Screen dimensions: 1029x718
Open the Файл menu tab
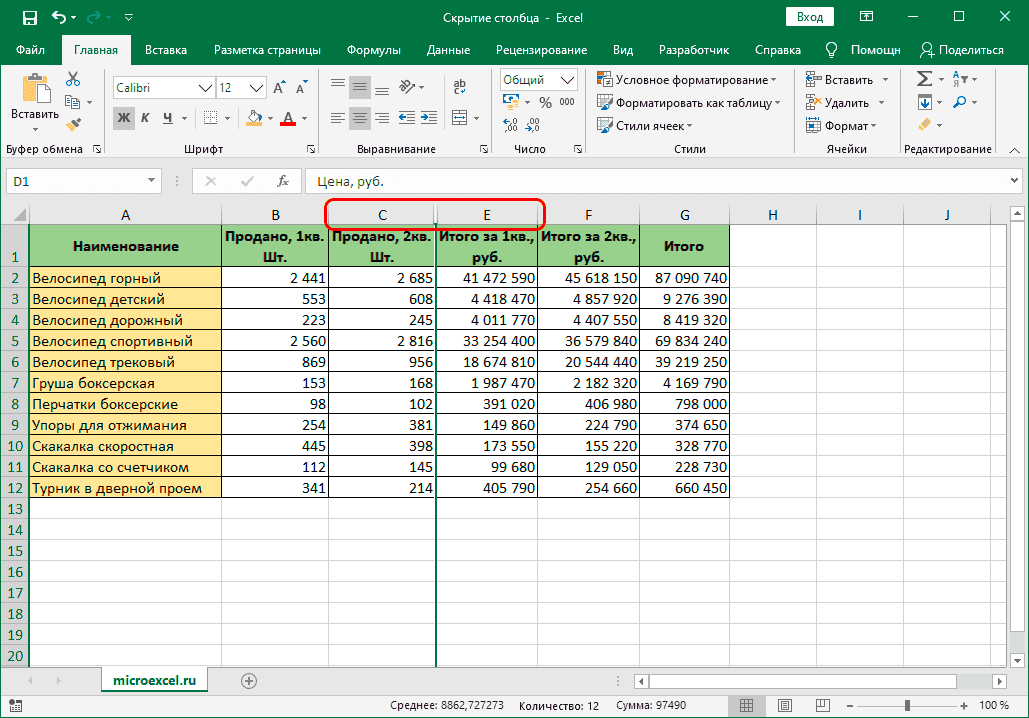30,49
